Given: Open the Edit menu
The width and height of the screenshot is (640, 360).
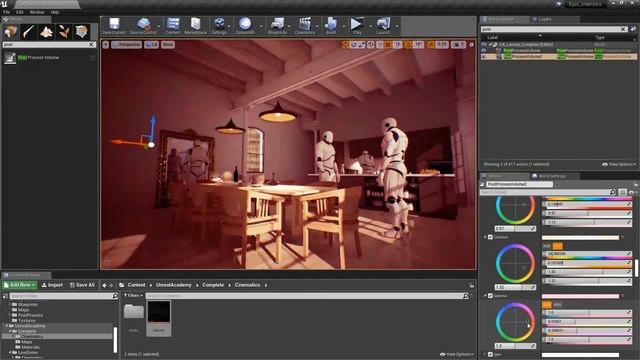Looking at the screenshot, I should pyautogui.click(x=20, y=12).
